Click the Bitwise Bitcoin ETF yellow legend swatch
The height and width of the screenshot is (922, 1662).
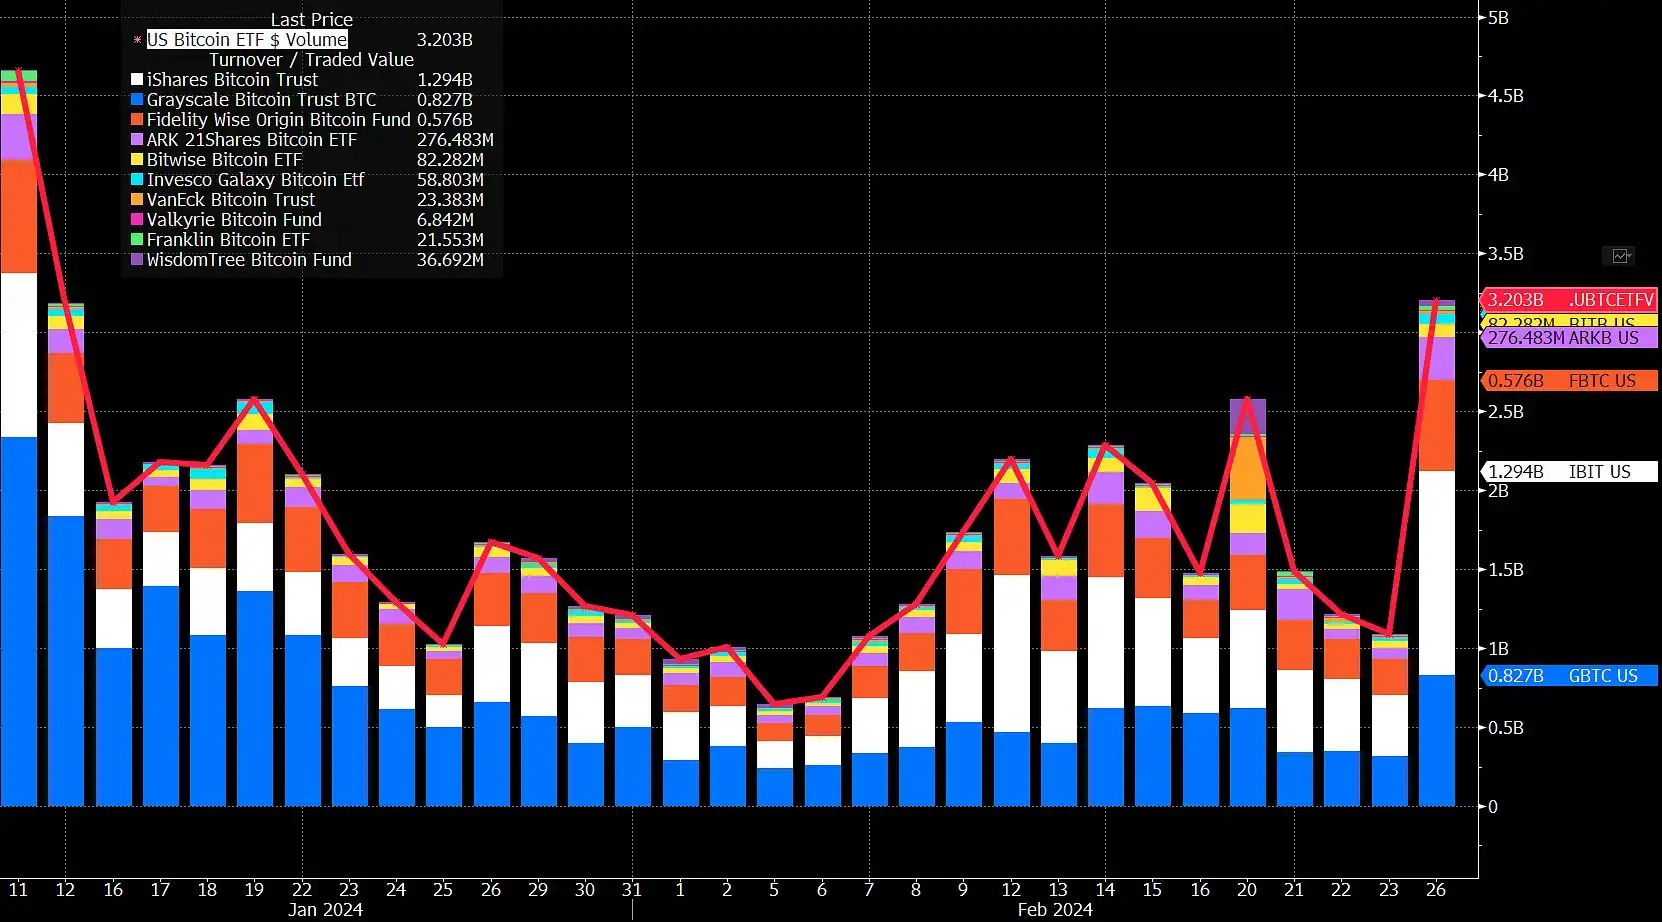[x=137, y=160]
